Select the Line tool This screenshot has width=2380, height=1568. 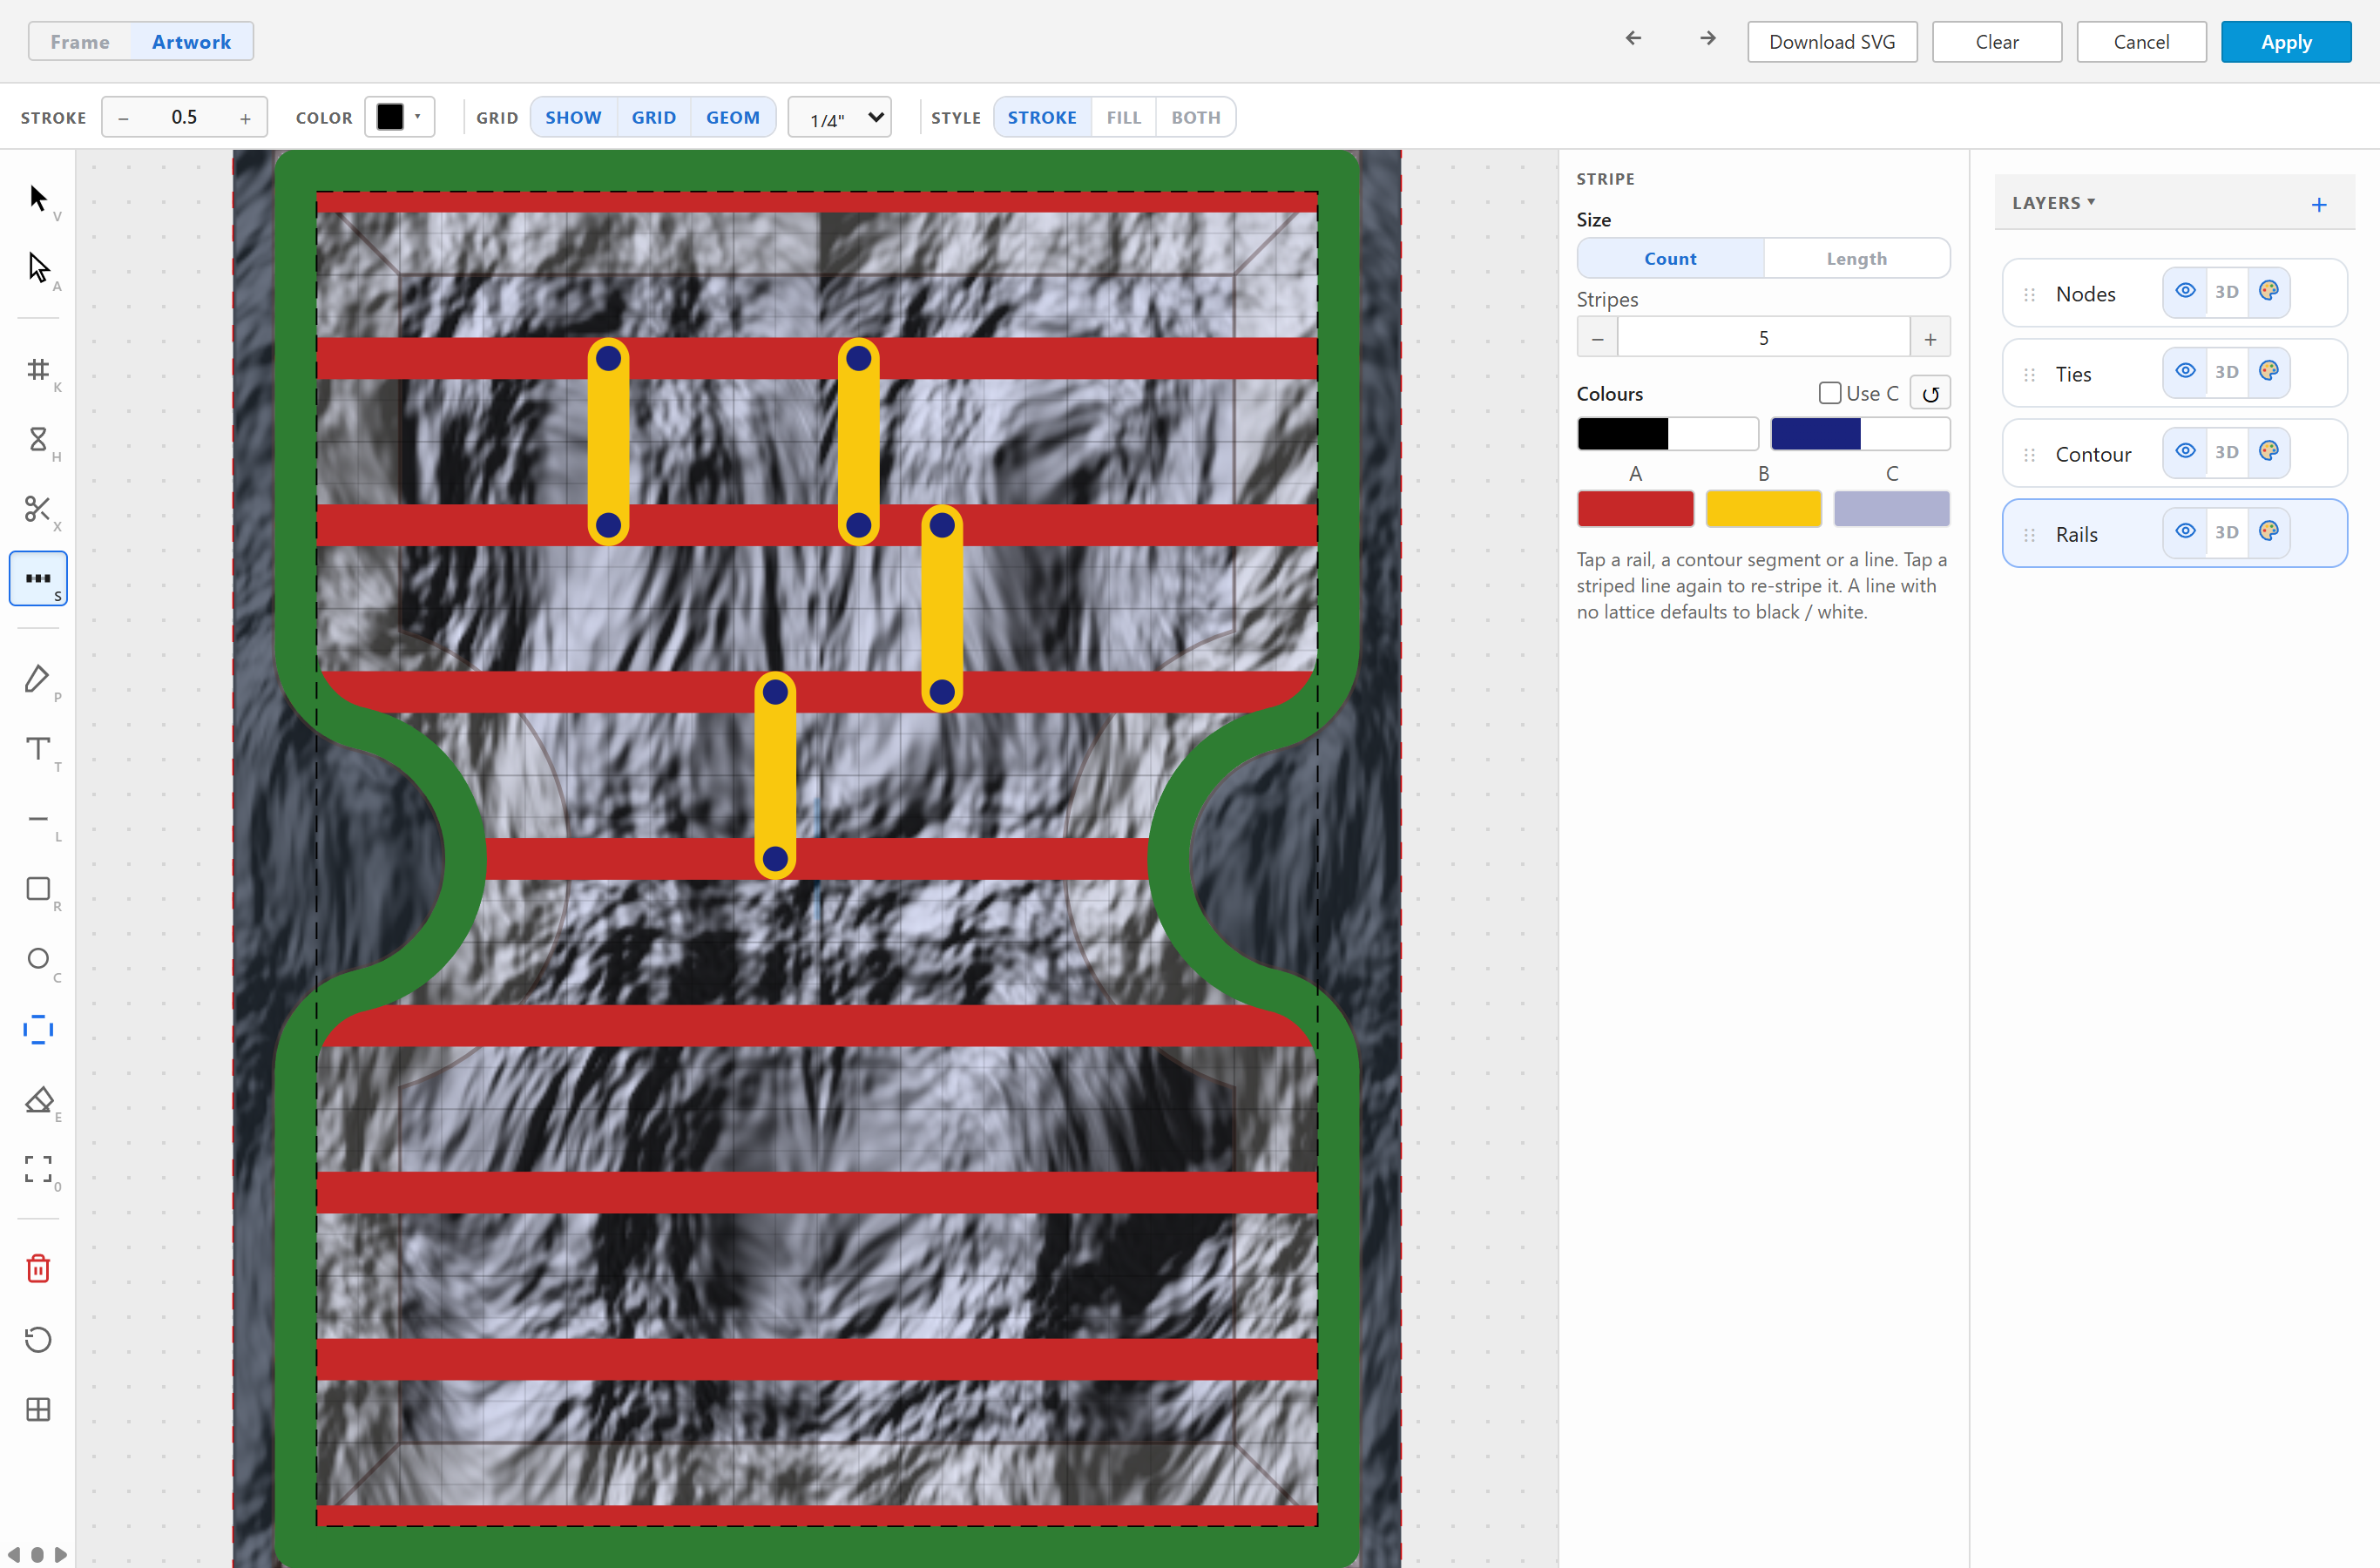pyautogui.click(x=38, y=819)
